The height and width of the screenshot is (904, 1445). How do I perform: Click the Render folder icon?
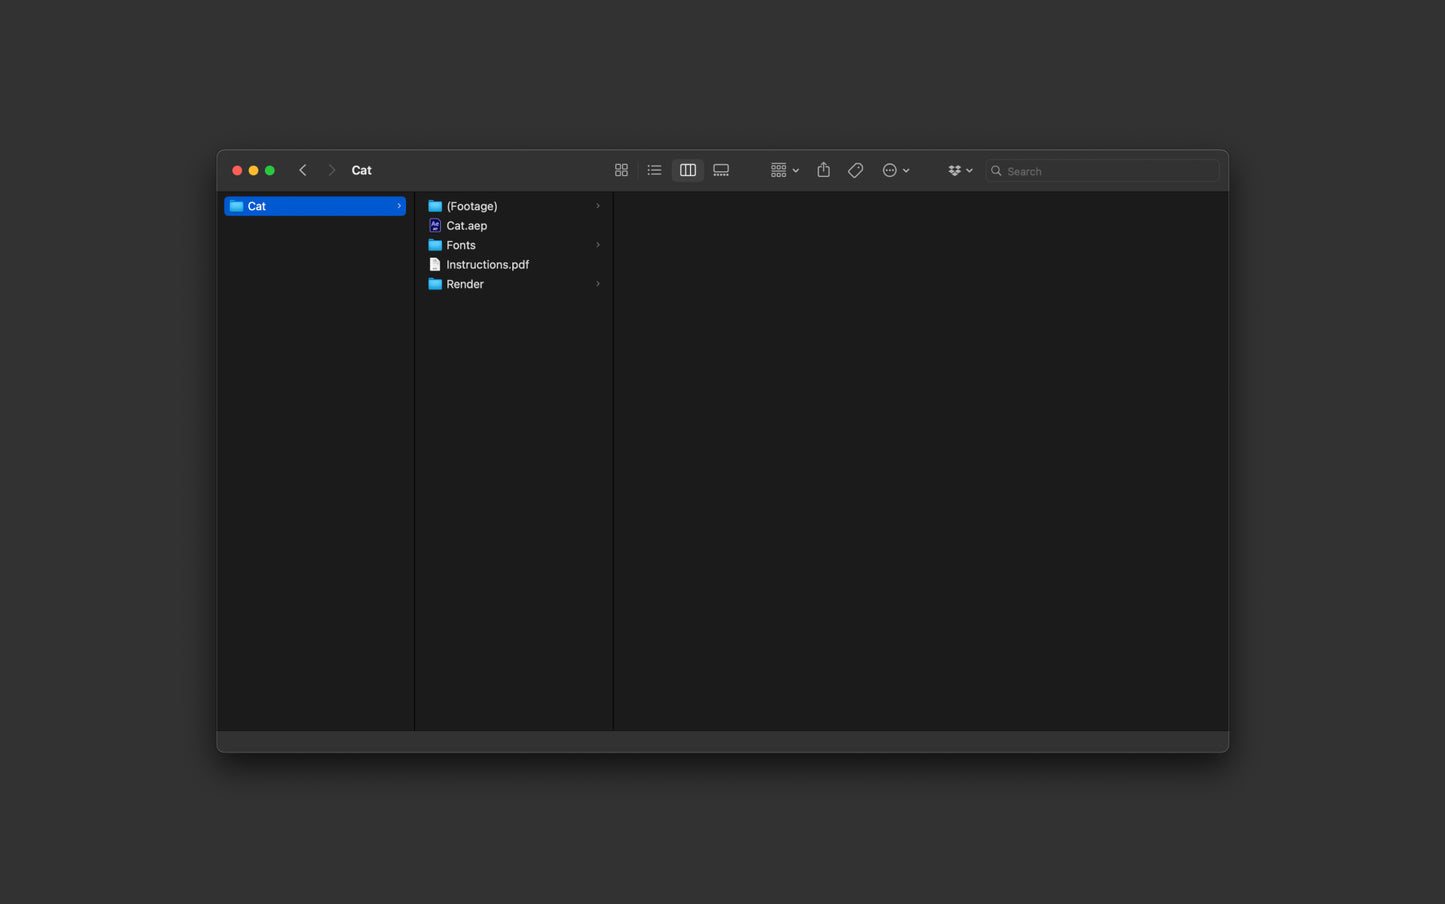click(x=435, y=284)
